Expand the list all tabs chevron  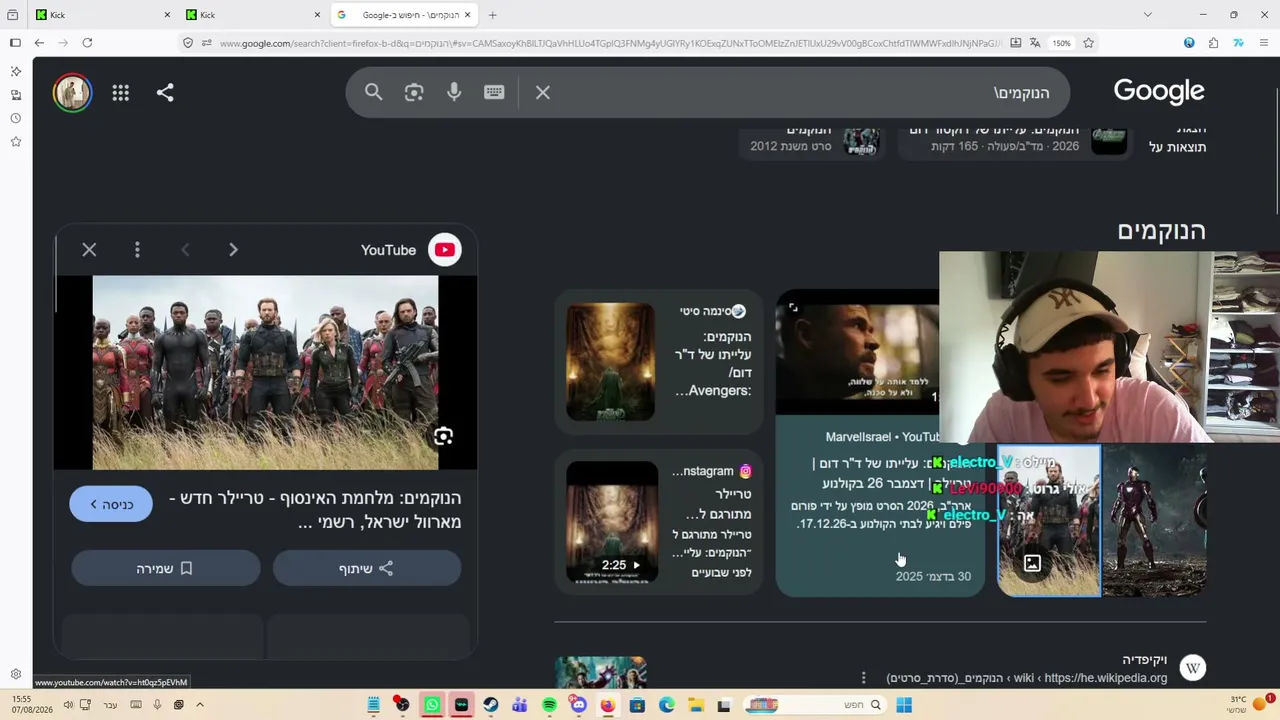tap(1147, 15)
